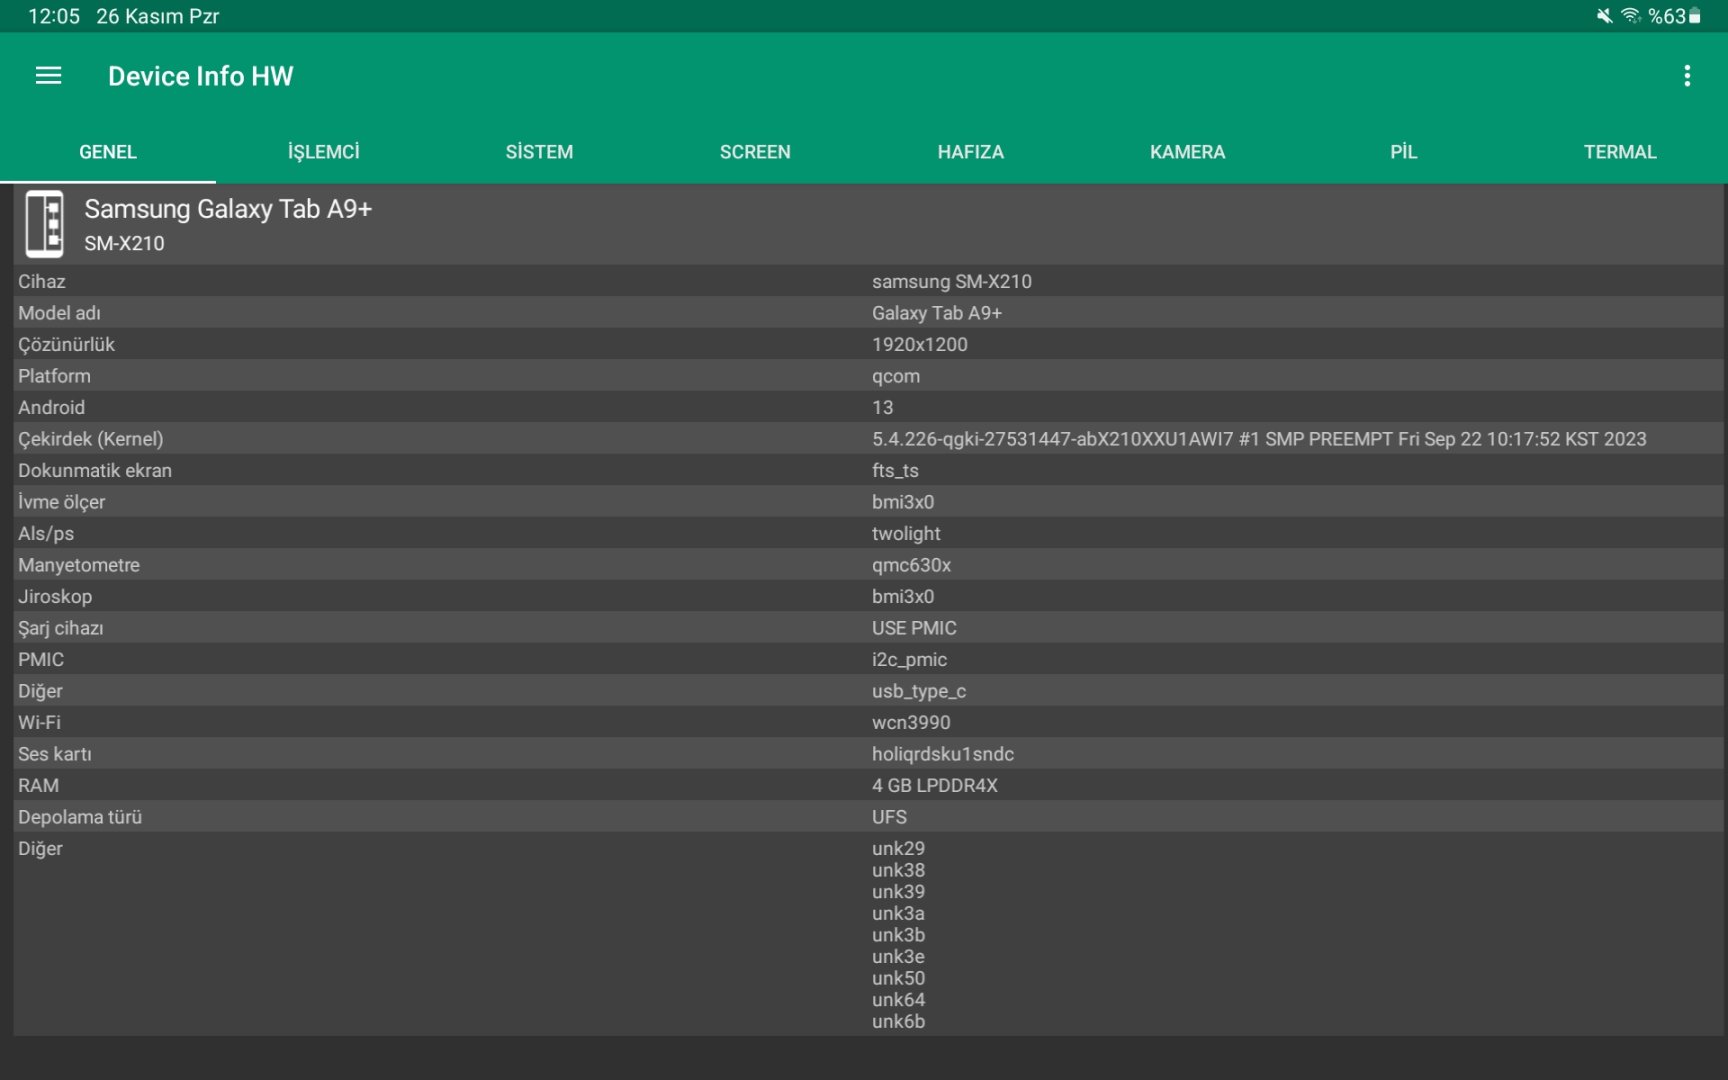Tap the clock showing 12:05
Viewport: 1728px width, 1080px height.
54,16
